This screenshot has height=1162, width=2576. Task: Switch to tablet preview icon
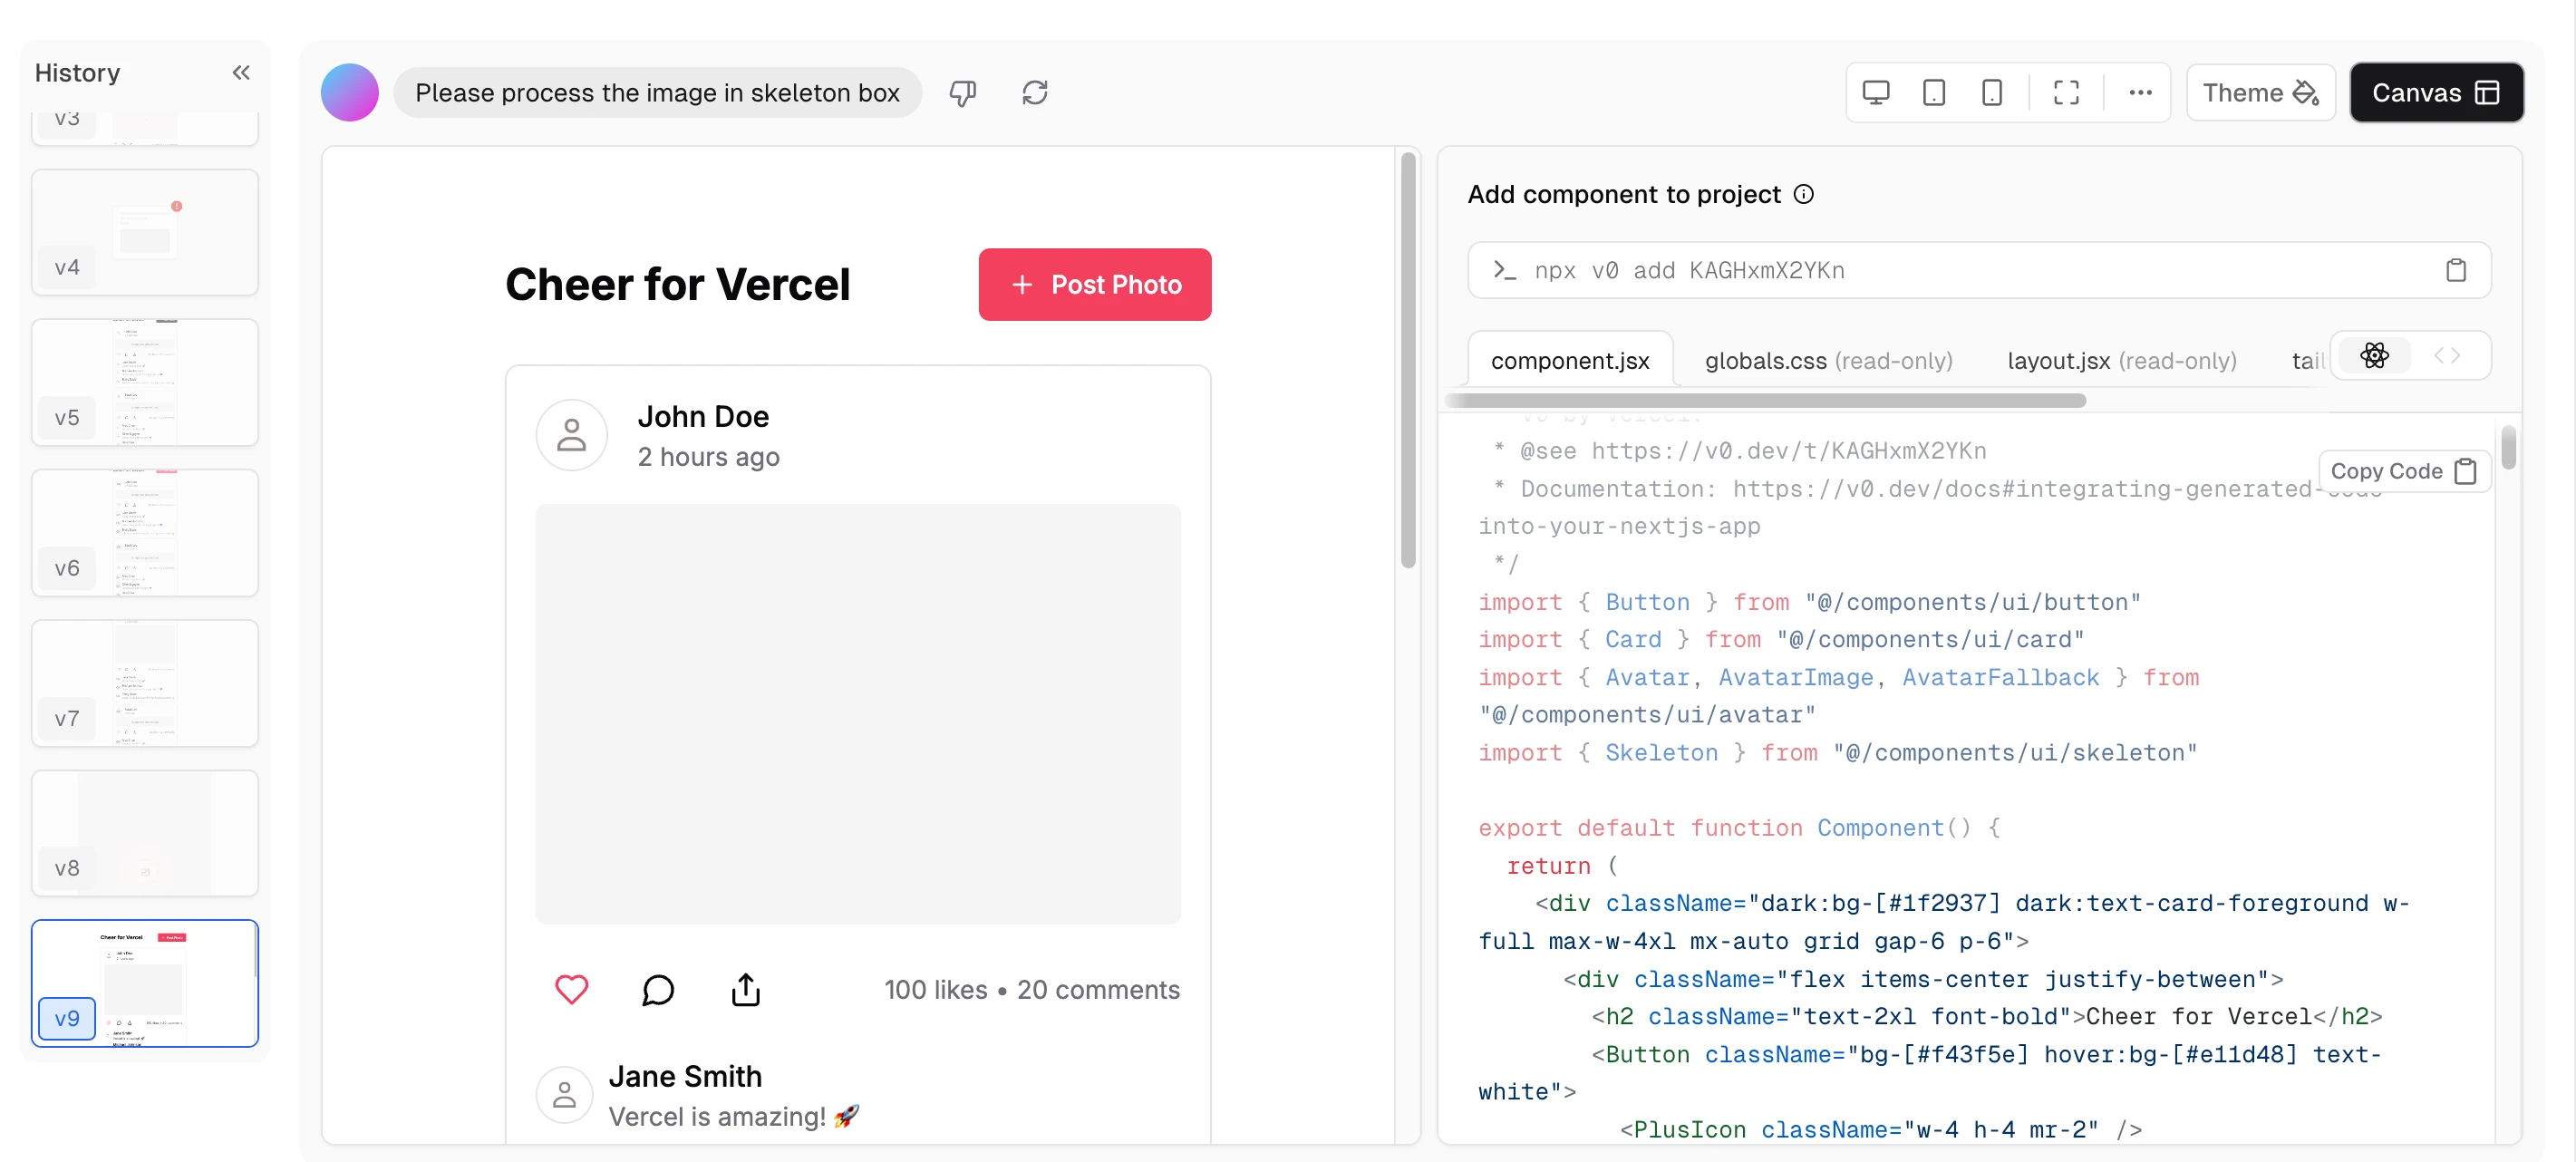point(1934,93)
